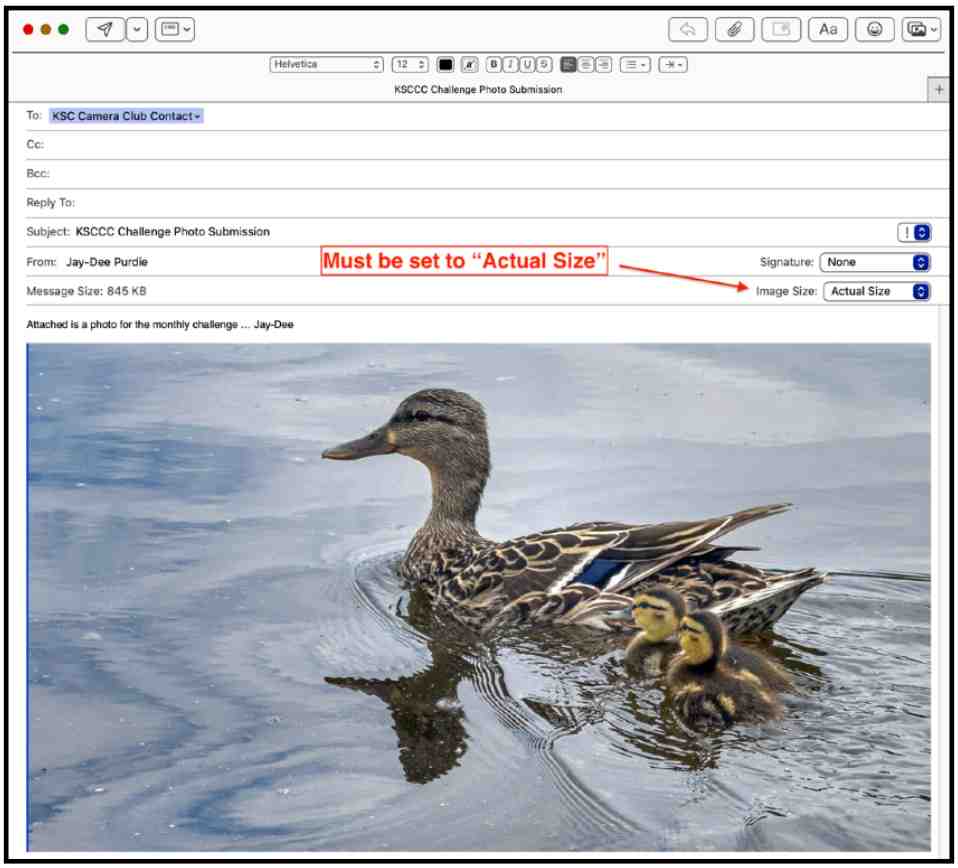This screenshot has width=958, height=868.
Task: Open the list style bullet menu
Action: coord(634,65)
